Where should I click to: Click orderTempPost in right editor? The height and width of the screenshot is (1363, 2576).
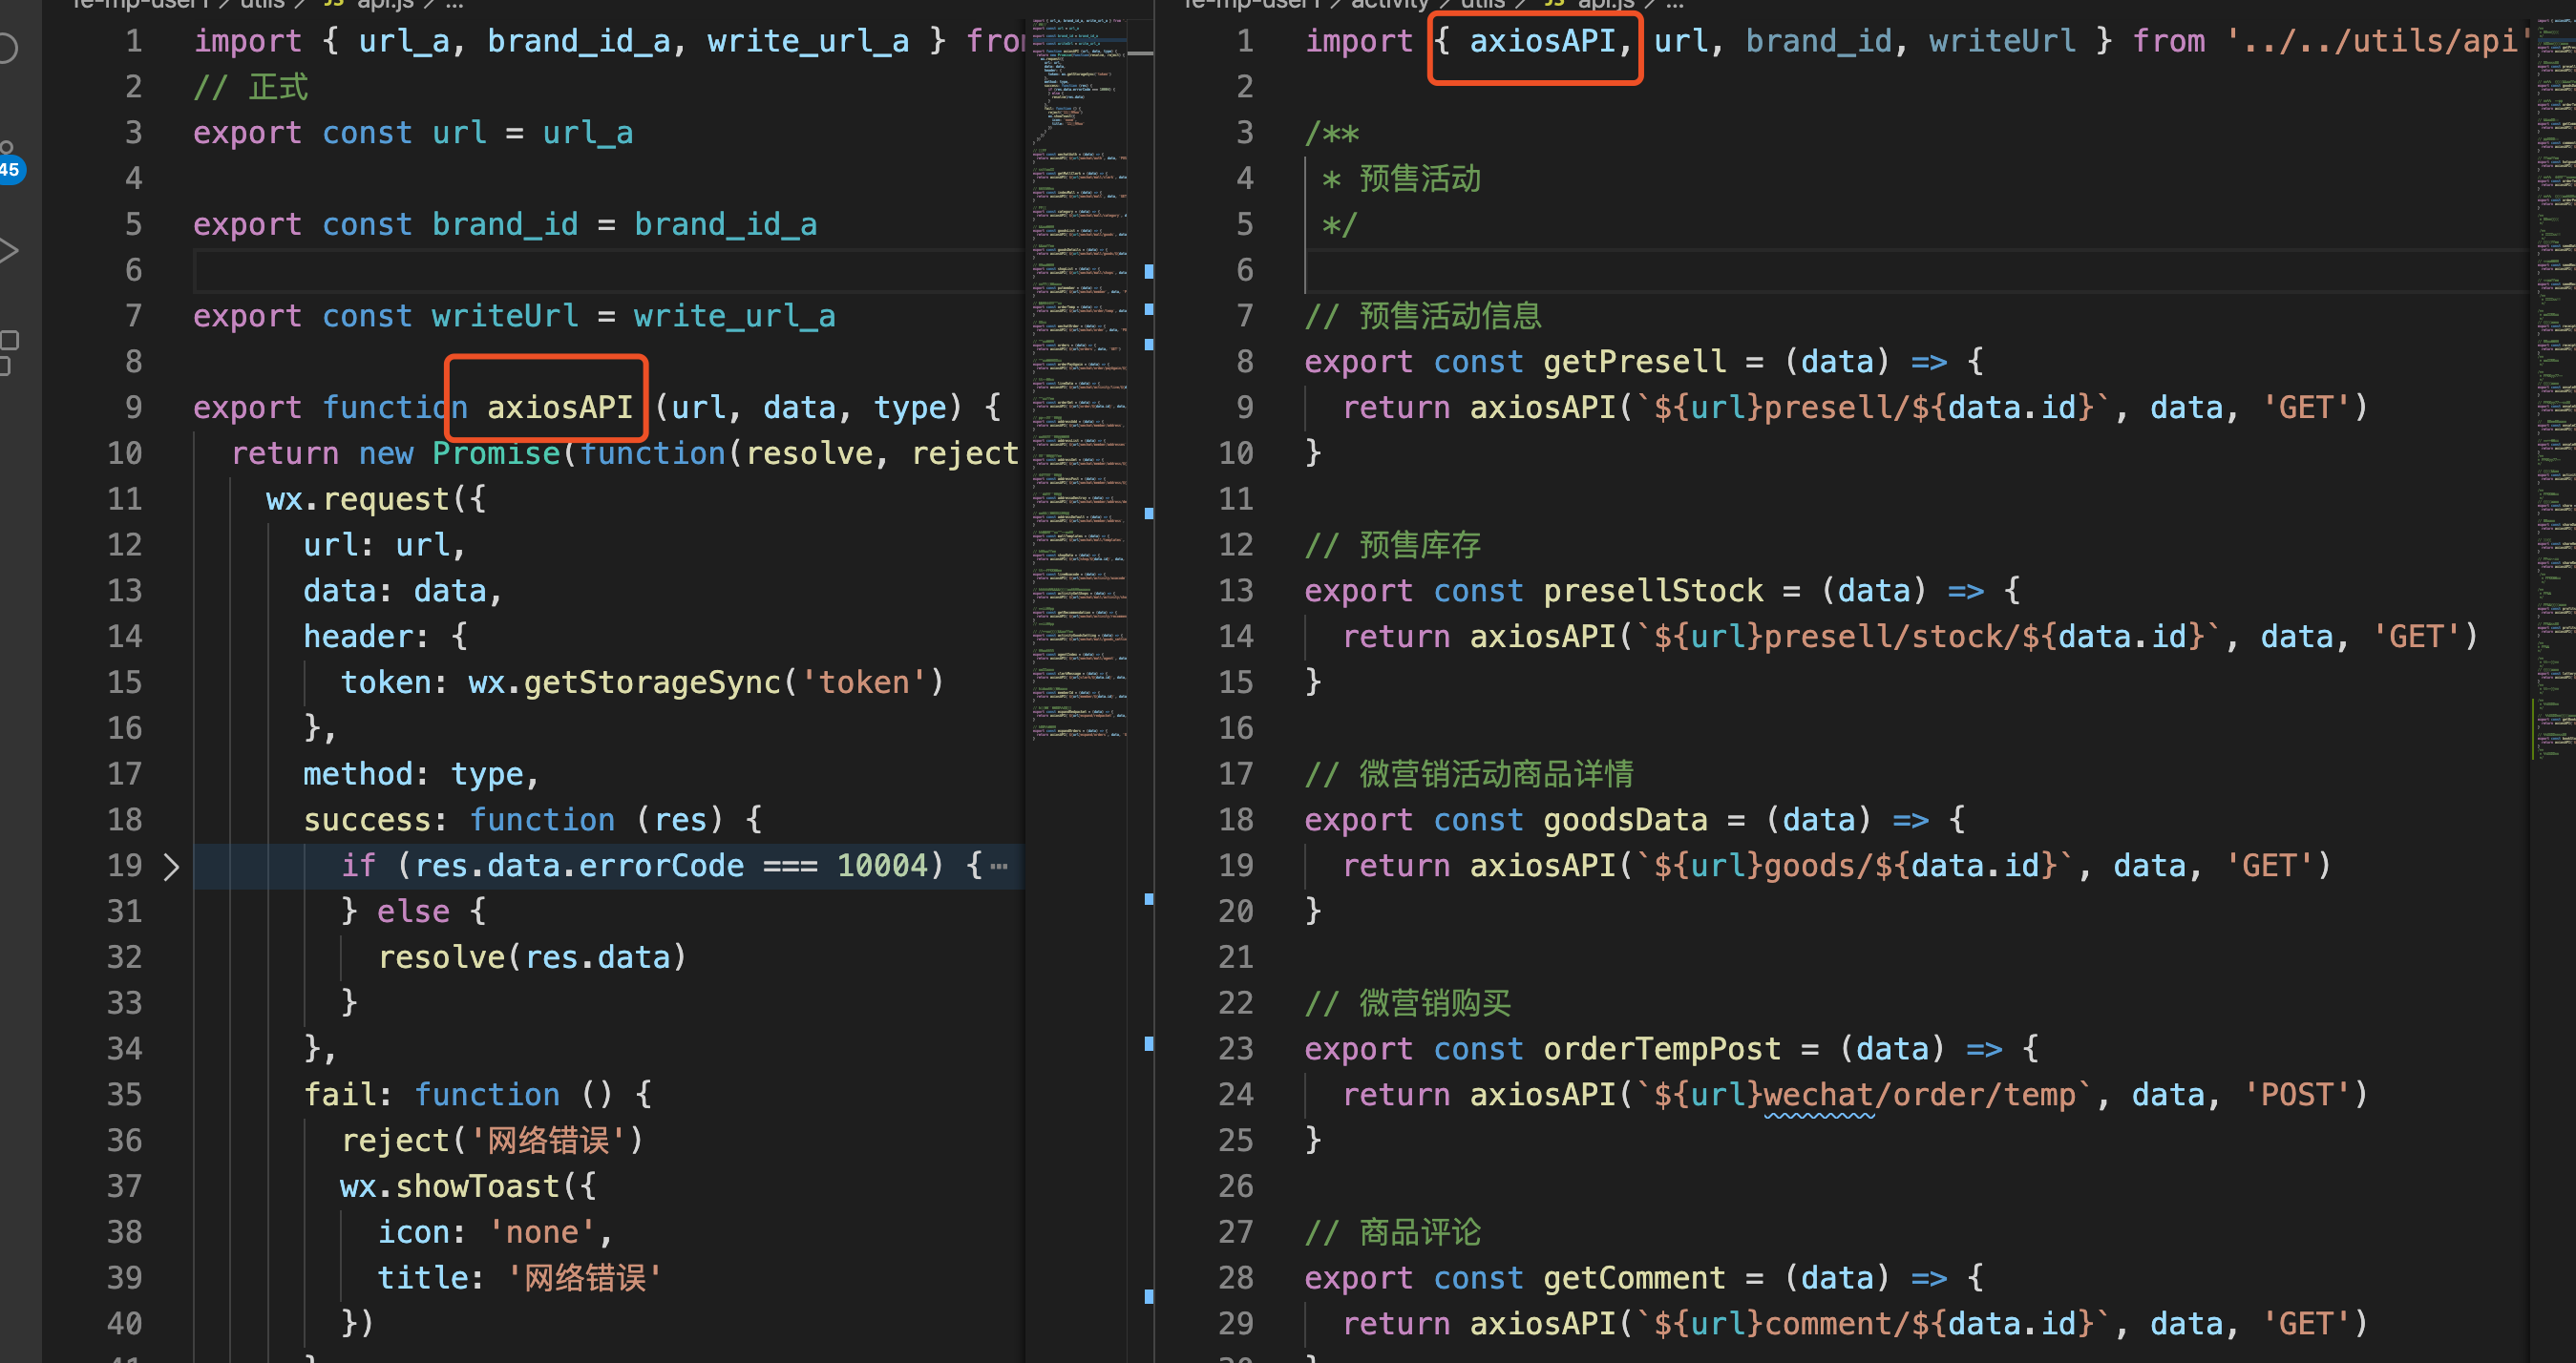[x=1661, y=1049]
